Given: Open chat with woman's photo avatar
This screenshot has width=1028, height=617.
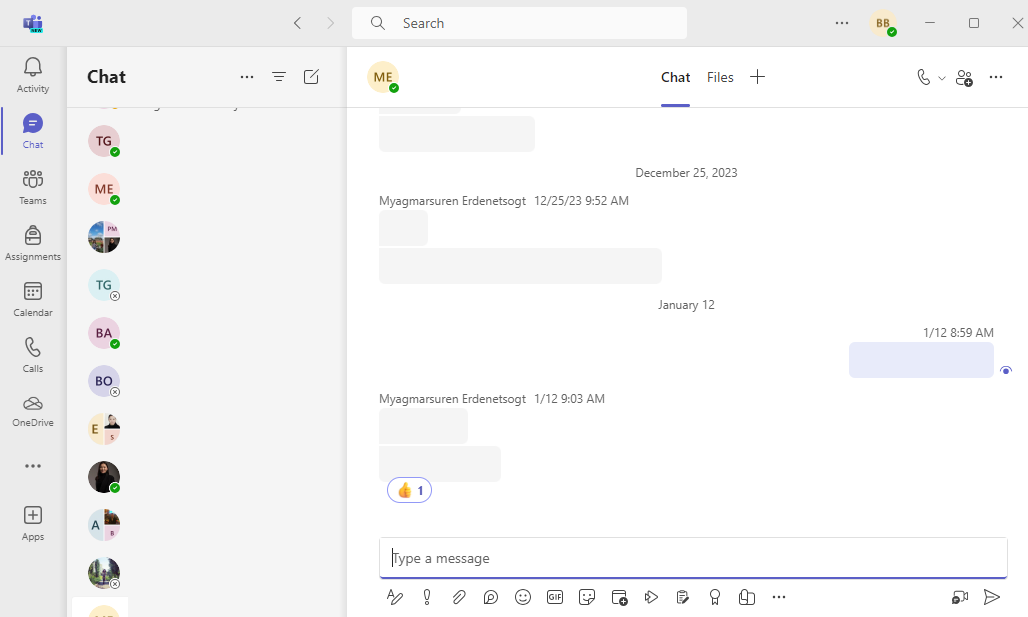Looking at the screenshot, I should 104,477.
